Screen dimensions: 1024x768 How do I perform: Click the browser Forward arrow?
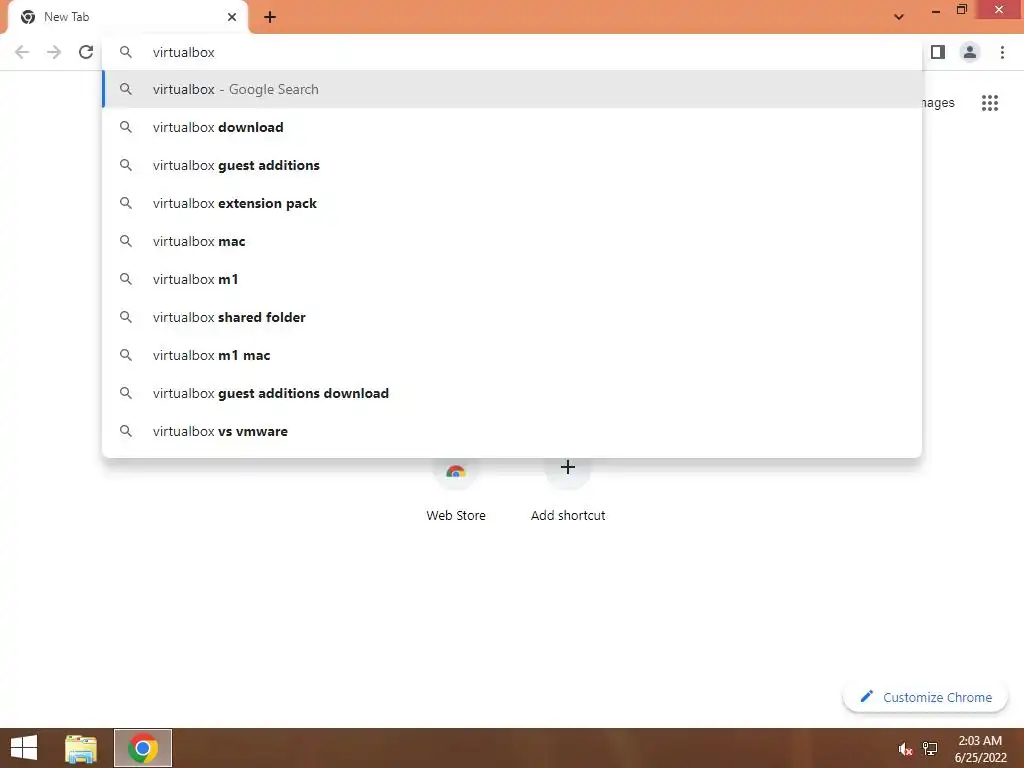tap(54, 52)
